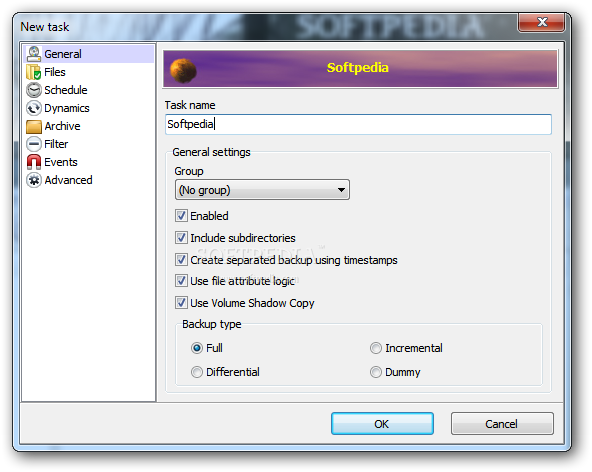
Task: Confirm with the OK button
Action: click(x=382, y=424)
